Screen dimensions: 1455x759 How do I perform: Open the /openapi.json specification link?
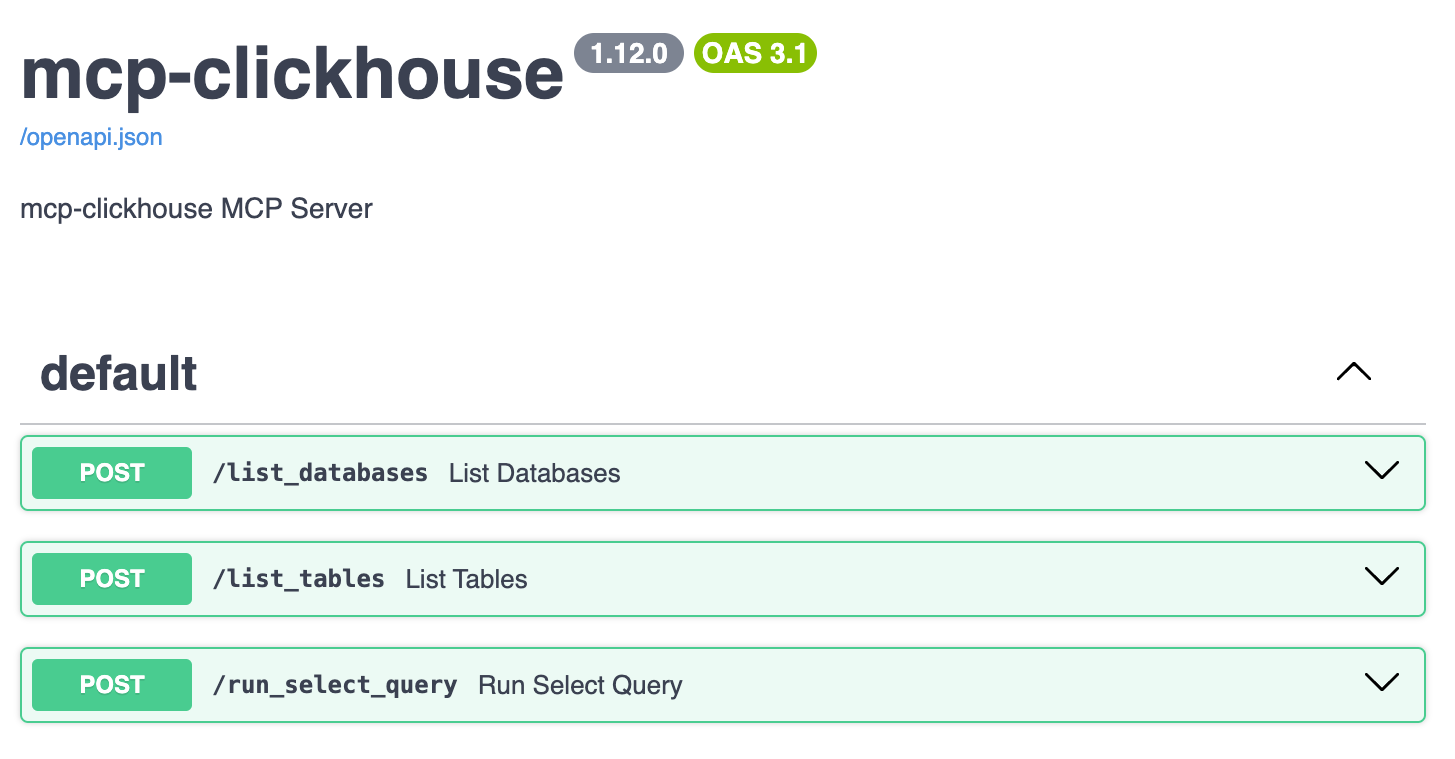(x=90, y=136)
